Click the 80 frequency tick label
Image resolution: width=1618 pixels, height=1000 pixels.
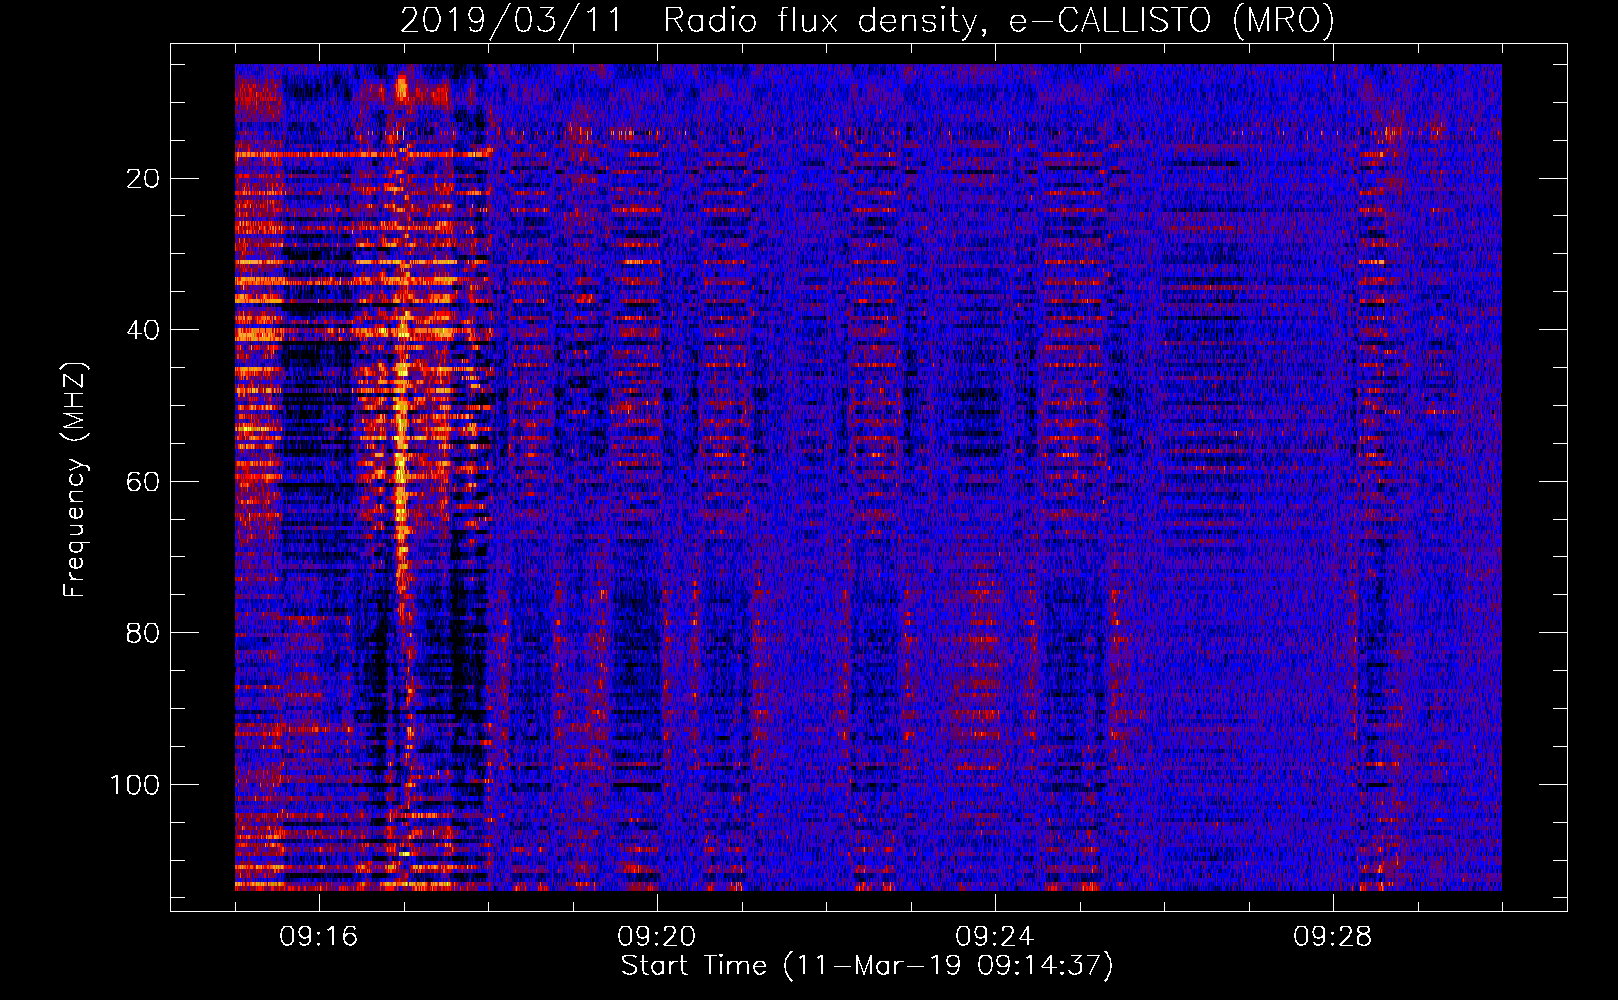pos(144,633)
